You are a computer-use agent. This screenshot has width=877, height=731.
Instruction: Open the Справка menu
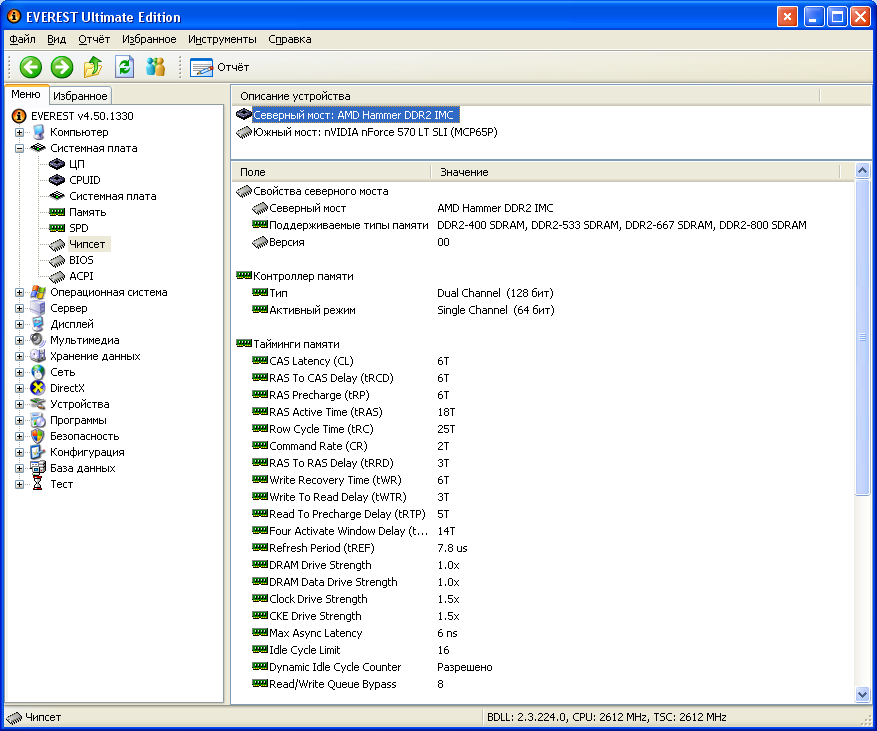tap(290, 39)
